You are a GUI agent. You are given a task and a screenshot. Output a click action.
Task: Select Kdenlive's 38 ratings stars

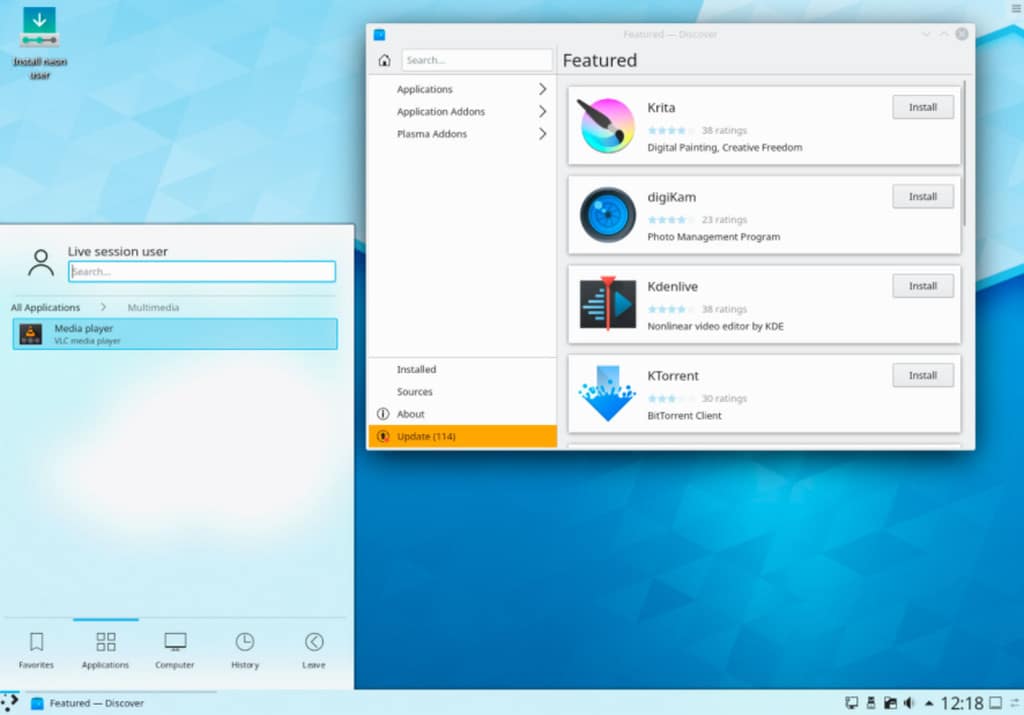[671, 309]
